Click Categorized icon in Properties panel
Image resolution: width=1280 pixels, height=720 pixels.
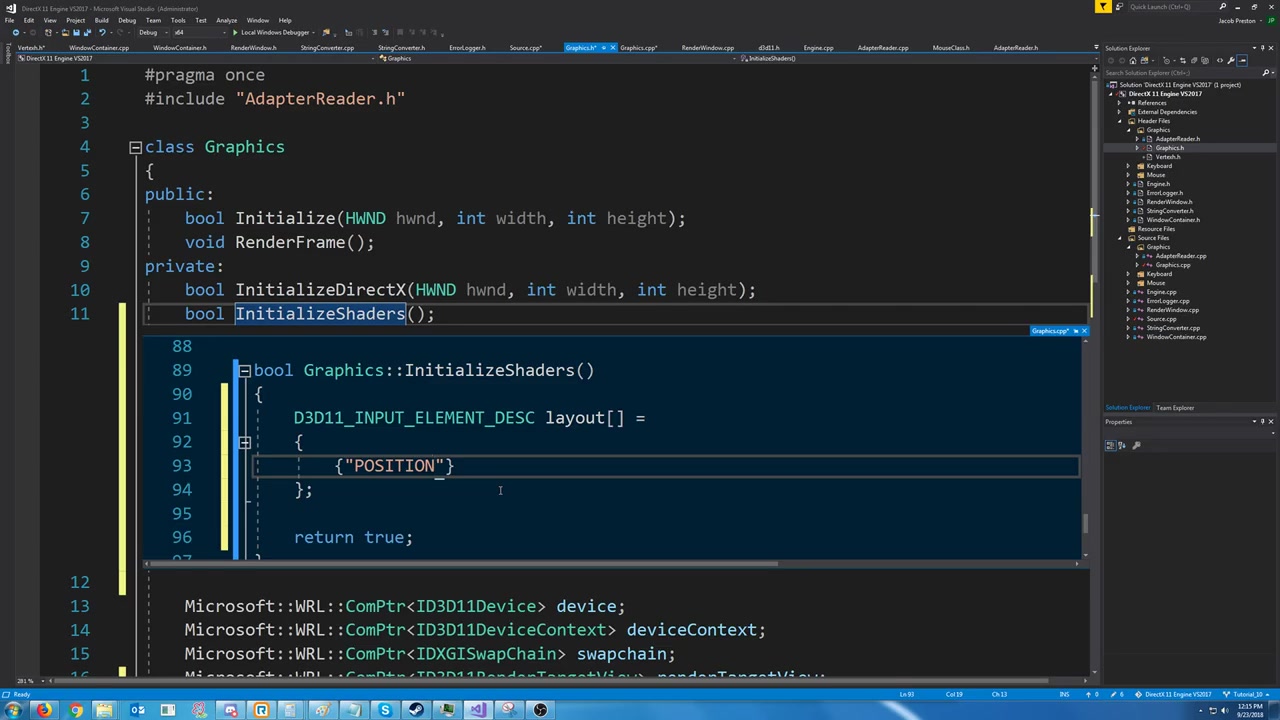(1110, 445)
